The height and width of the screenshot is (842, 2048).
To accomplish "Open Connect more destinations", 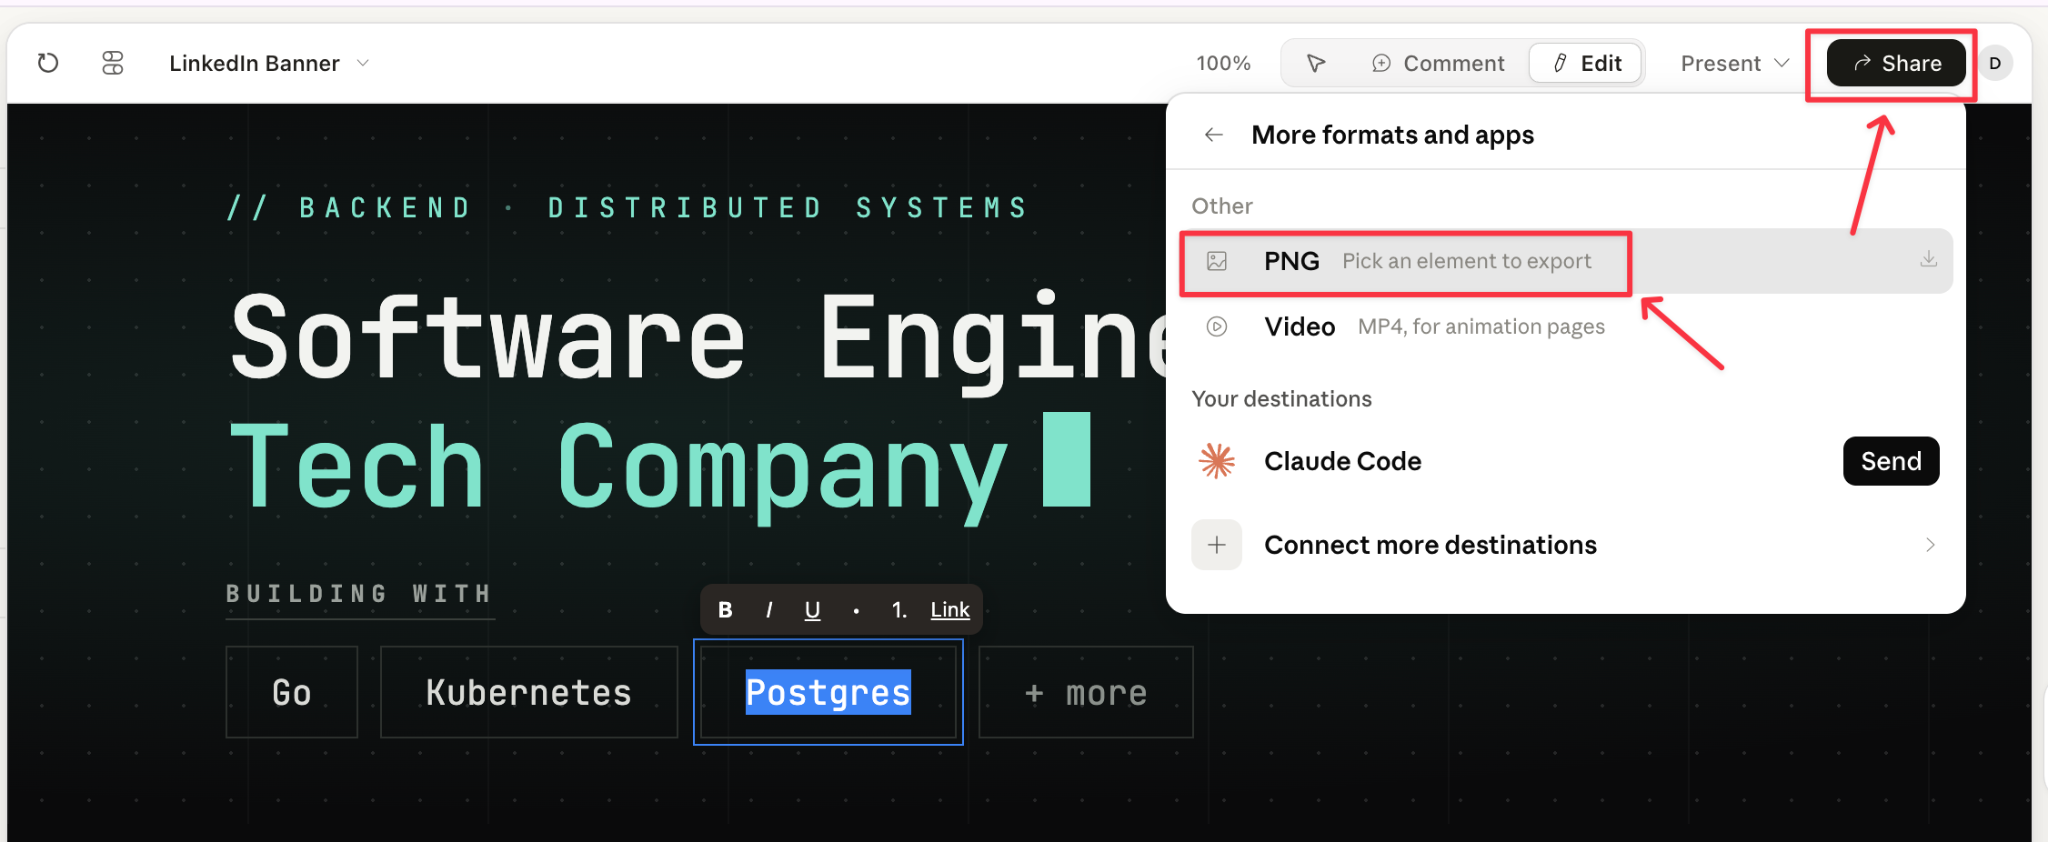I will tap(1566, 545).
